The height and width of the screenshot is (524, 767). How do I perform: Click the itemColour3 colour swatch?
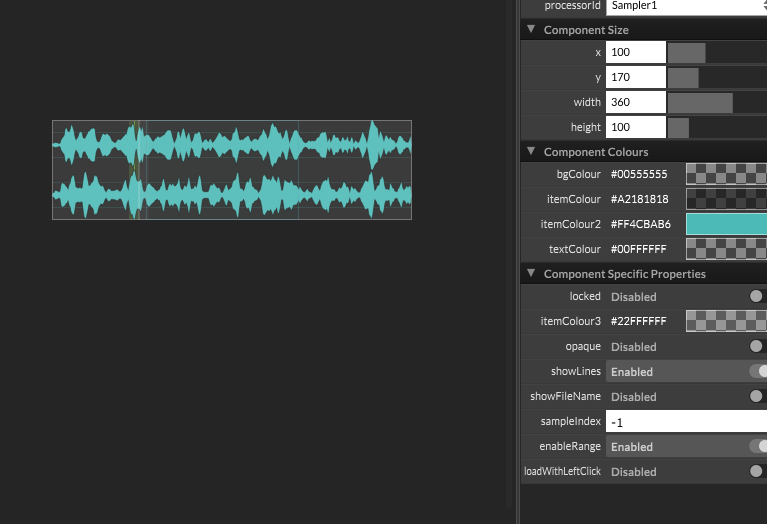725,321
